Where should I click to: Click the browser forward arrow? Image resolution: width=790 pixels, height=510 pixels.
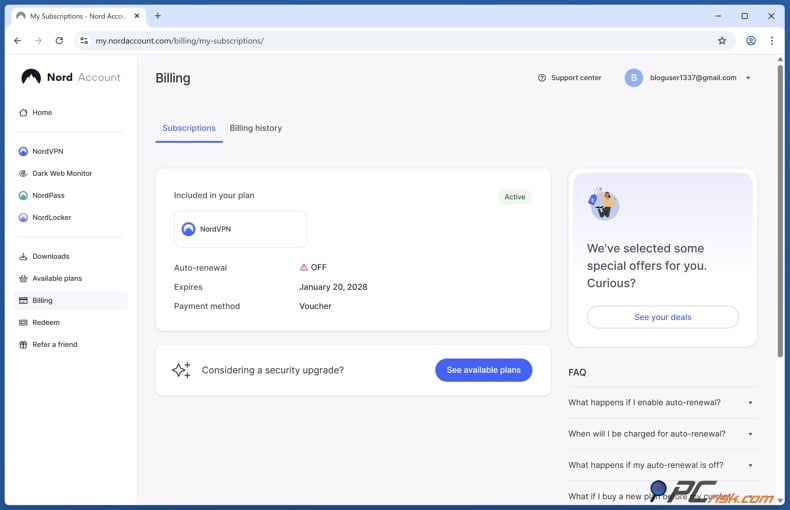(x=38, y=41)
